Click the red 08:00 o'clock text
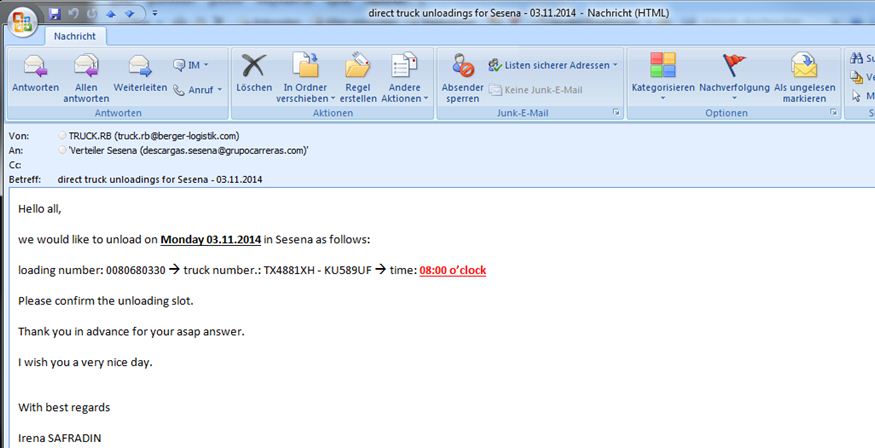The image size is (875, 448). tap(453, 271)
